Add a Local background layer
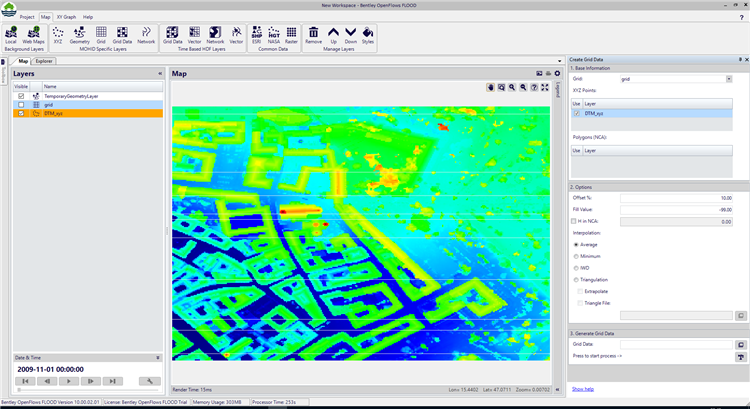Image resolution: width=750 pixels, height=409 pixels. click(x=11, y=35)
